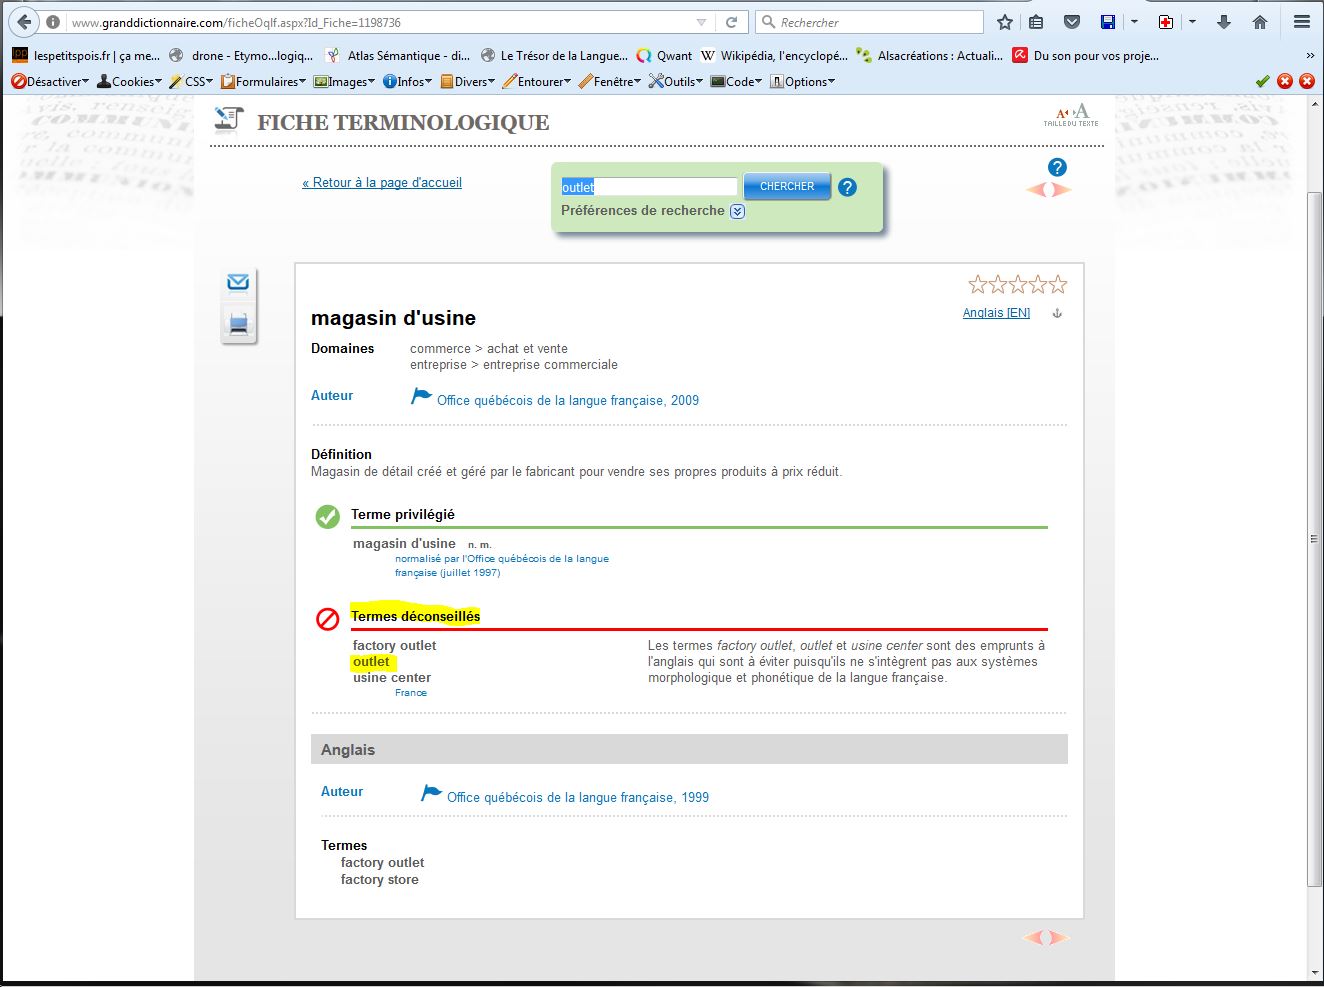This screenshot has width=1324, height=987.
Task: Click the address bar URL field
Action: [380, 22]
